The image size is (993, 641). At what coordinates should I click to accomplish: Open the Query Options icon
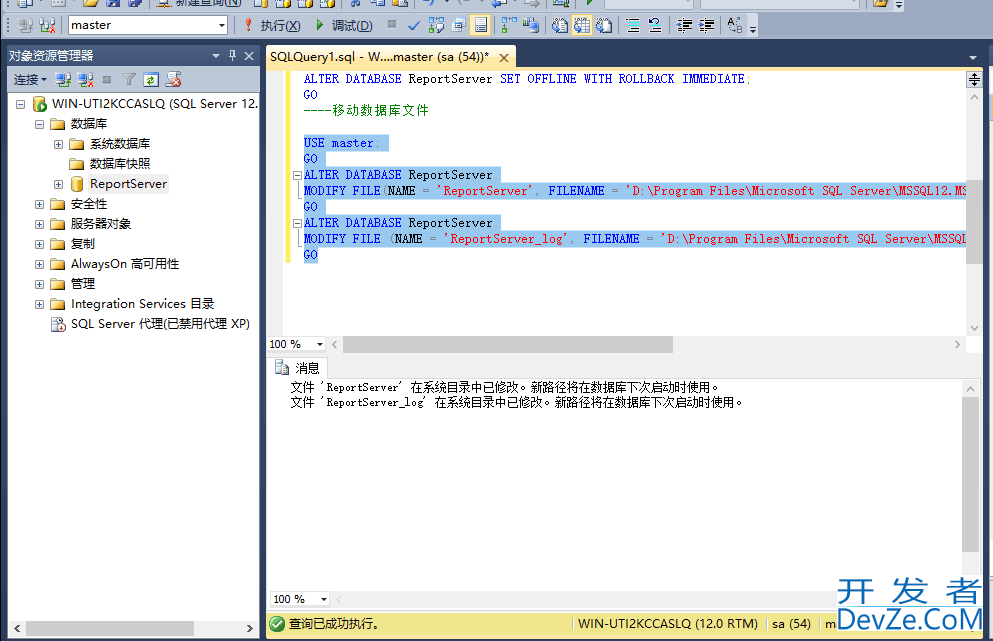(459, 25)
